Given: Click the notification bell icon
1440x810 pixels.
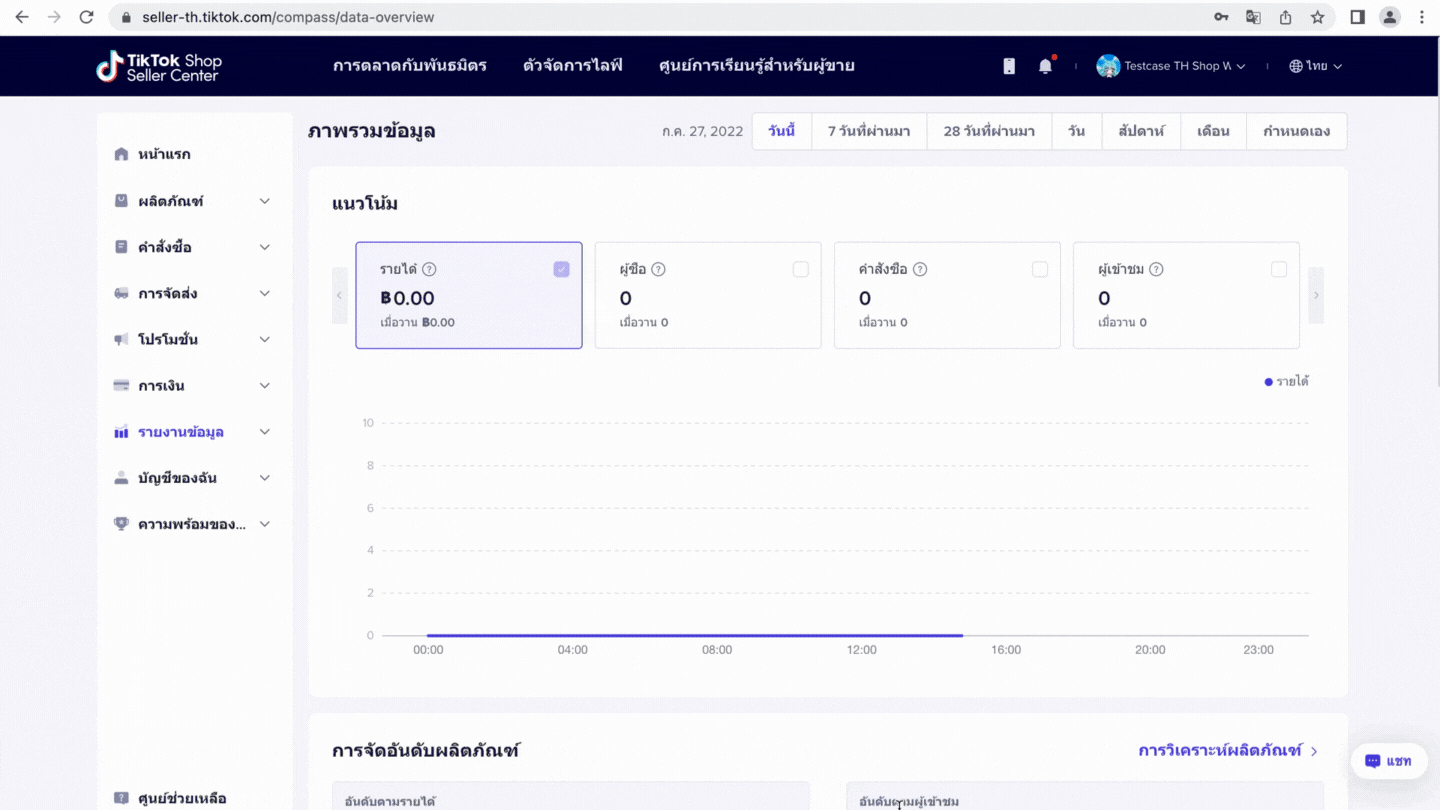Looking at the screenshot, I should coord(1045,66).
